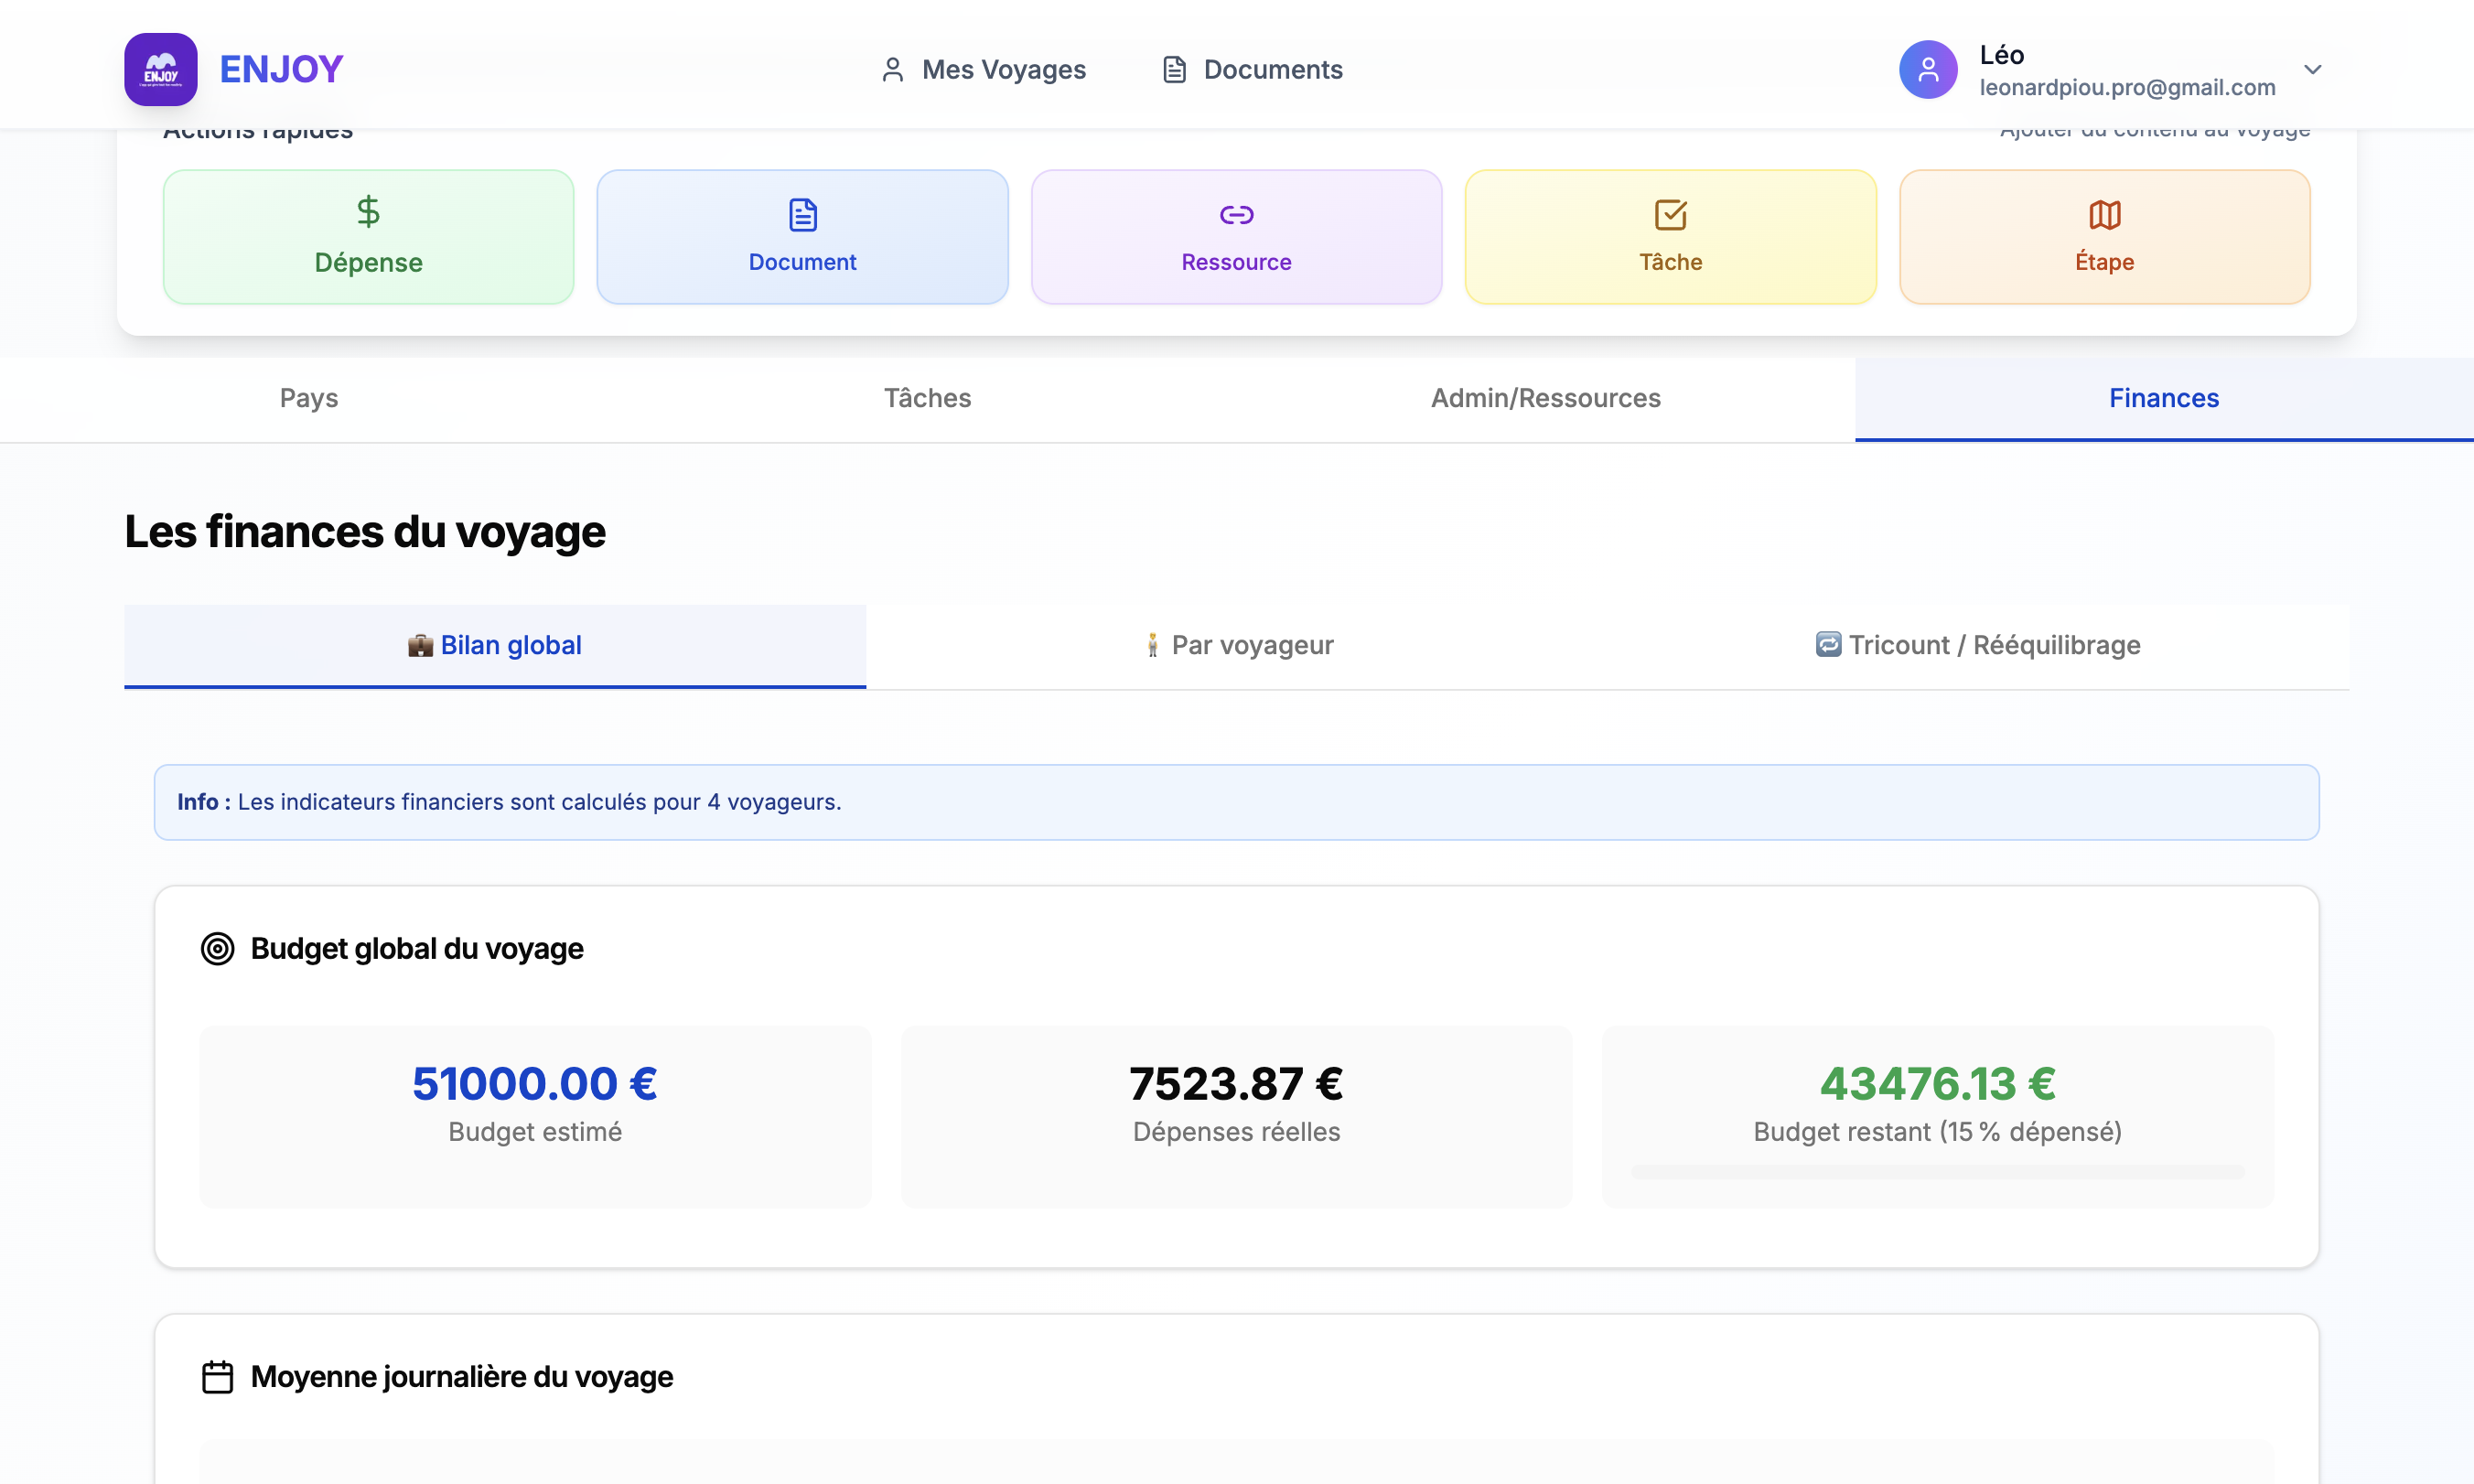Viewport: 2474px width, 1484px height.
Task: Select the Finances tab
Action: pyautogui.click(x=2163, y=398)
